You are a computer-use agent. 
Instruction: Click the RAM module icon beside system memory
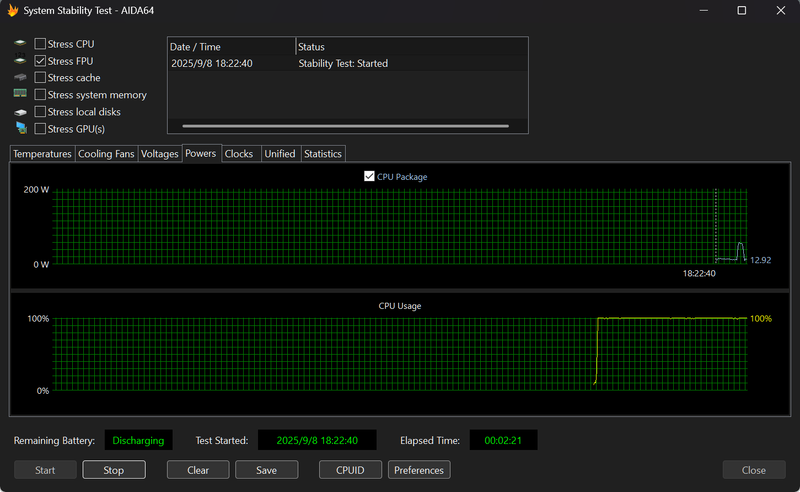coord(20,94)
